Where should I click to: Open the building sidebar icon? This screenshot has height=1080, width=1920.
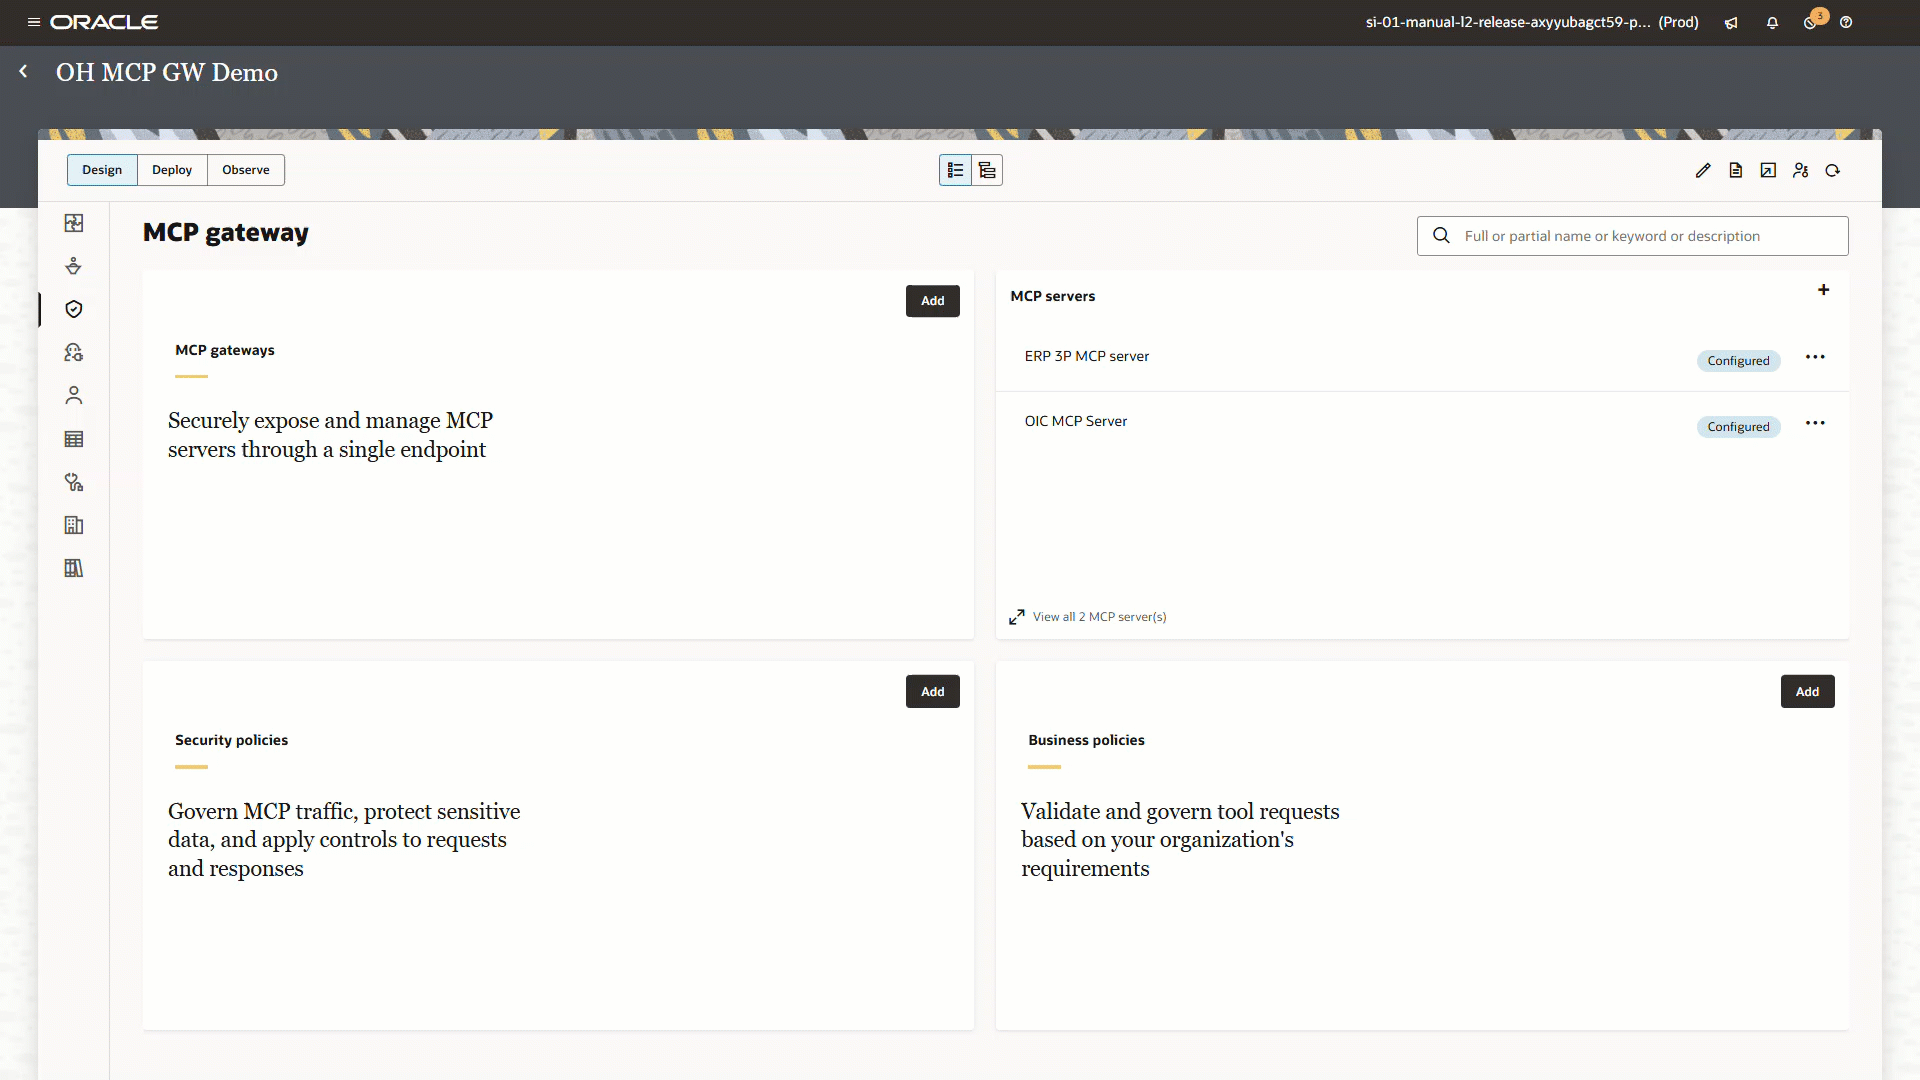(x=74, y=525)
